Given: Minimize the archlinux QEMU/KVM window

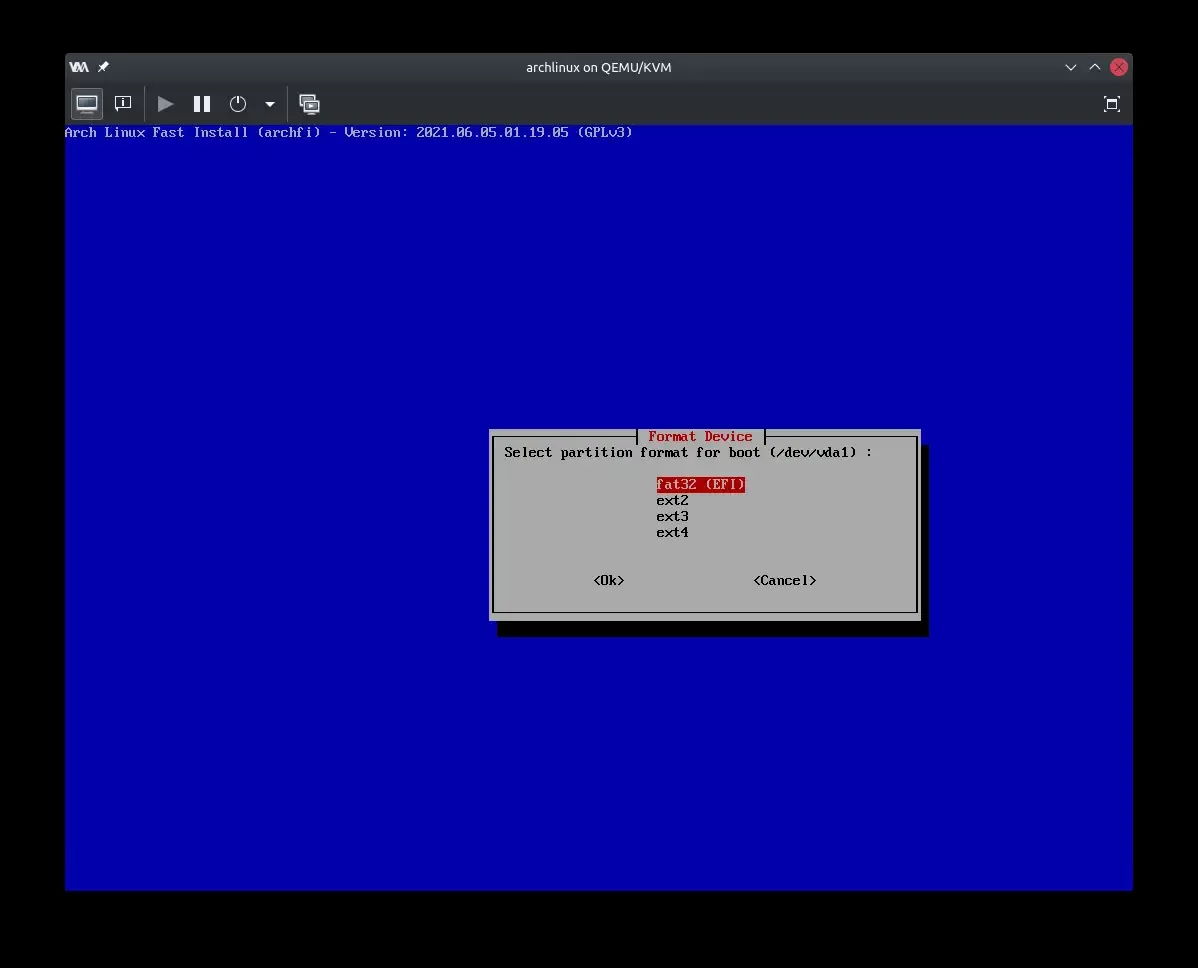Looking at the screenshot, I should [1071, 67].
